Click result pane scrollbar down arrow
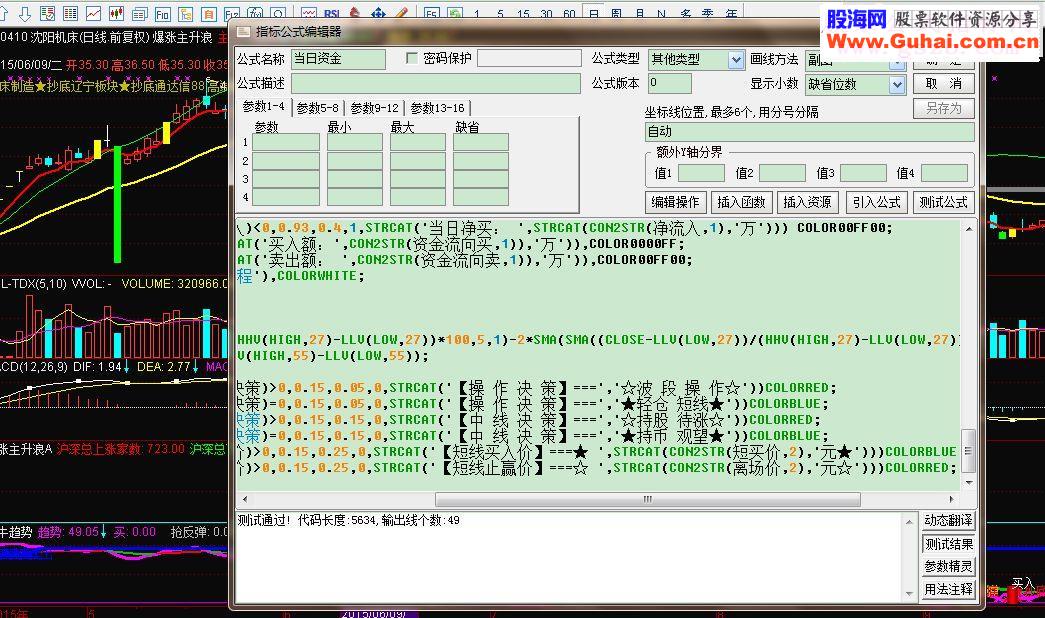Viewport: 1045px width, 618px height. coord(910,593)
